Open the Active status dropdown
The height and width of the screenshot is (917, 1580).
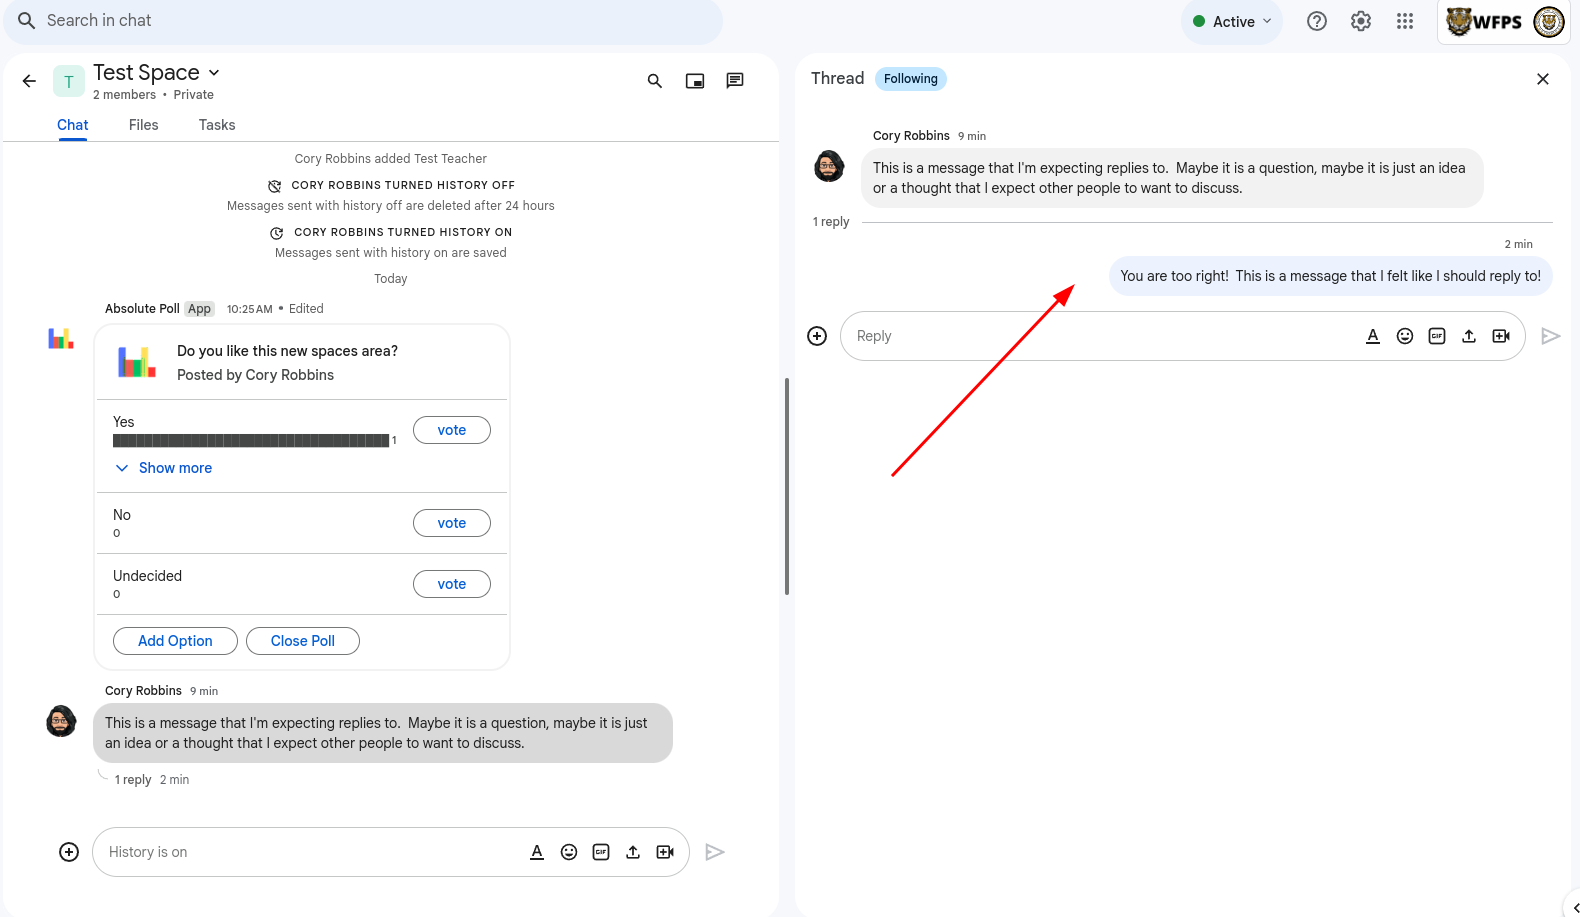pyautogui.click(x=1232, y=21)
